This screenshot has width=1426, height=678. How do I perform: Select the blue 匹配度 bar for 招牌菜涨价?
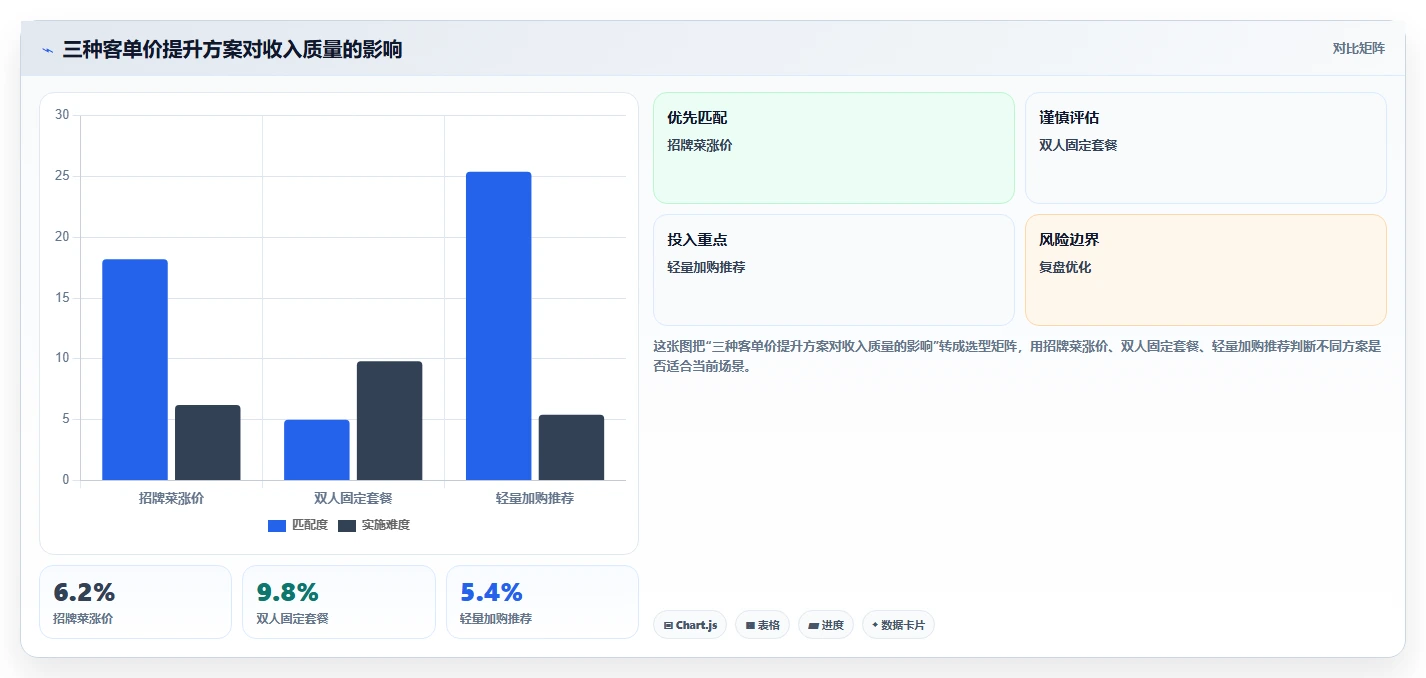(135, 370)
